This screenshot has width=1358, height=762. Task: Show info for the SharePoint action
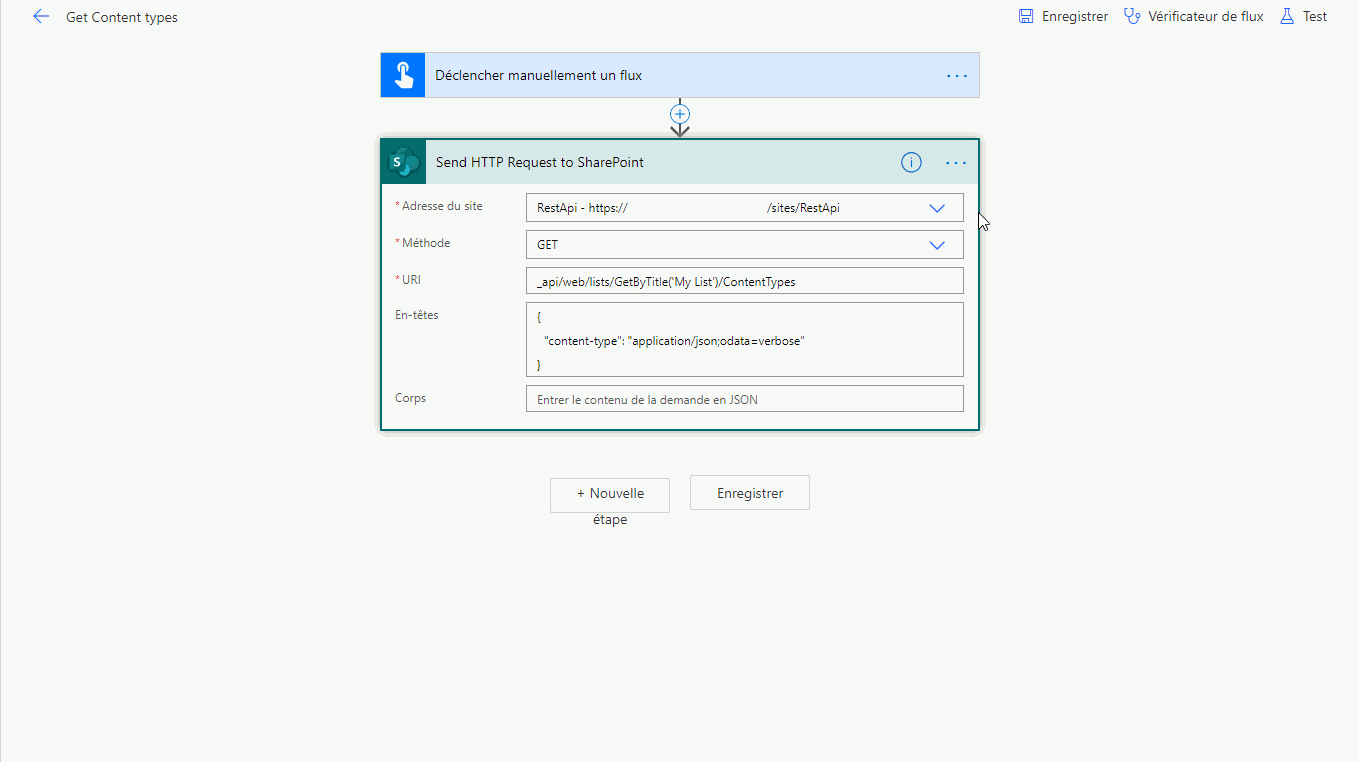click(911, 162)
